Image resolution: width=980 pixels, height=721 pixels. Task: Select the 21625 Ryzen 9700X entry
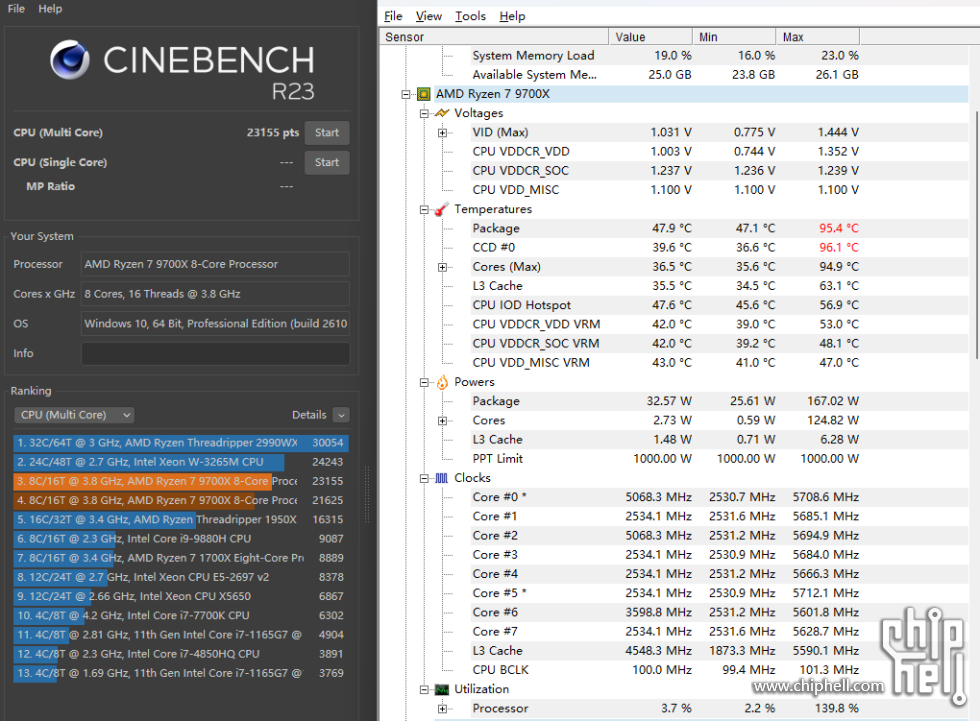coord(181,500)
